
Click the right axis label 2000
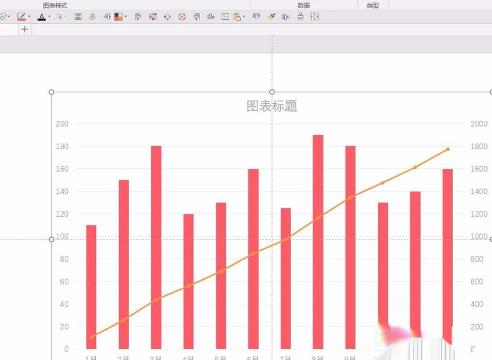click(479, 124)
